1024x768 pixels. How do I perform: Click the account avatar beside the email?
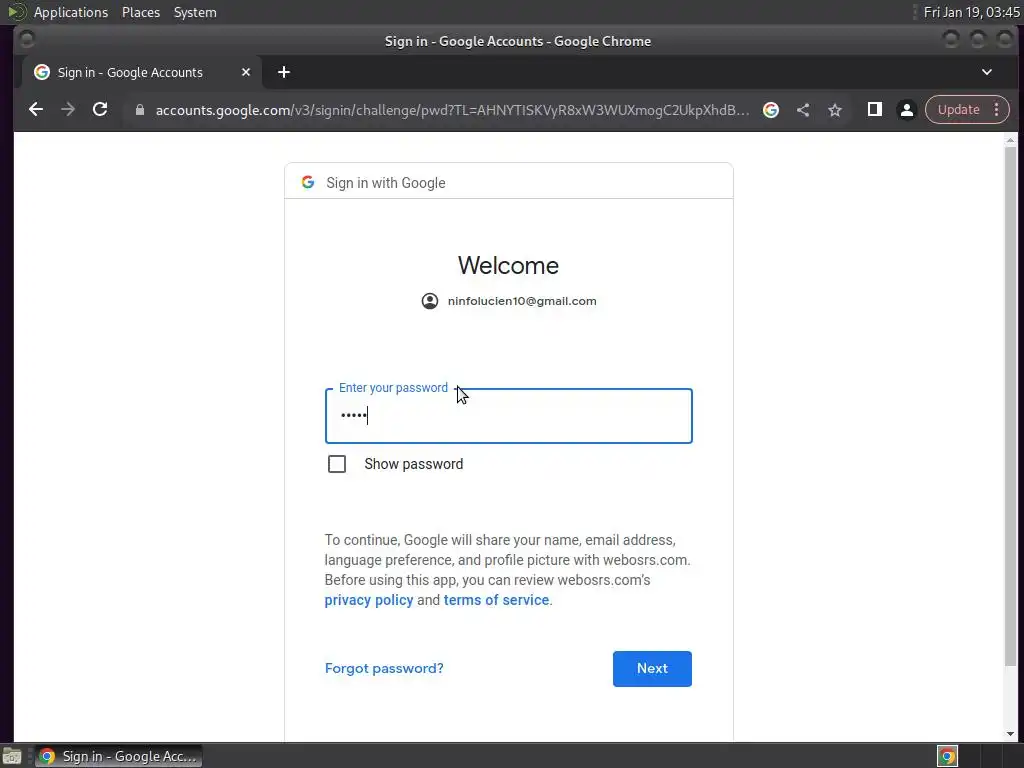(x=430, y=301)
